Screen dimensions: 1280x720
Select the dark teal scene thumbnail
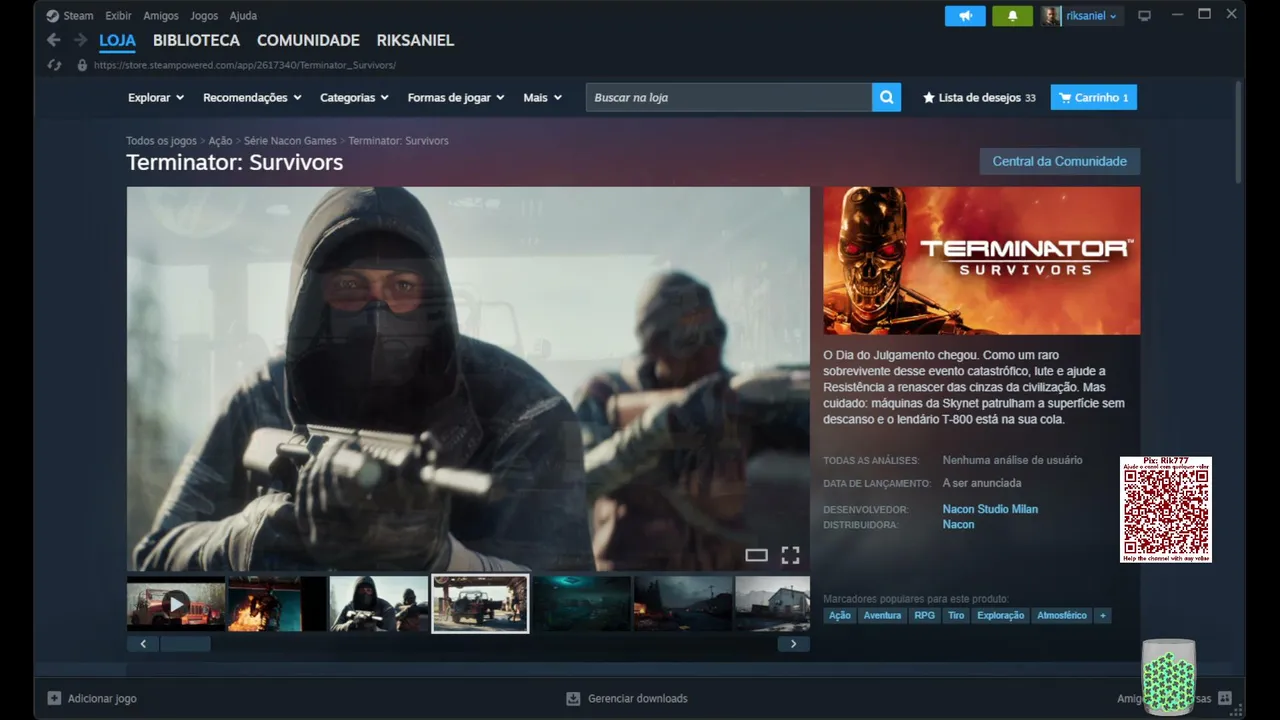coord(582,604)
